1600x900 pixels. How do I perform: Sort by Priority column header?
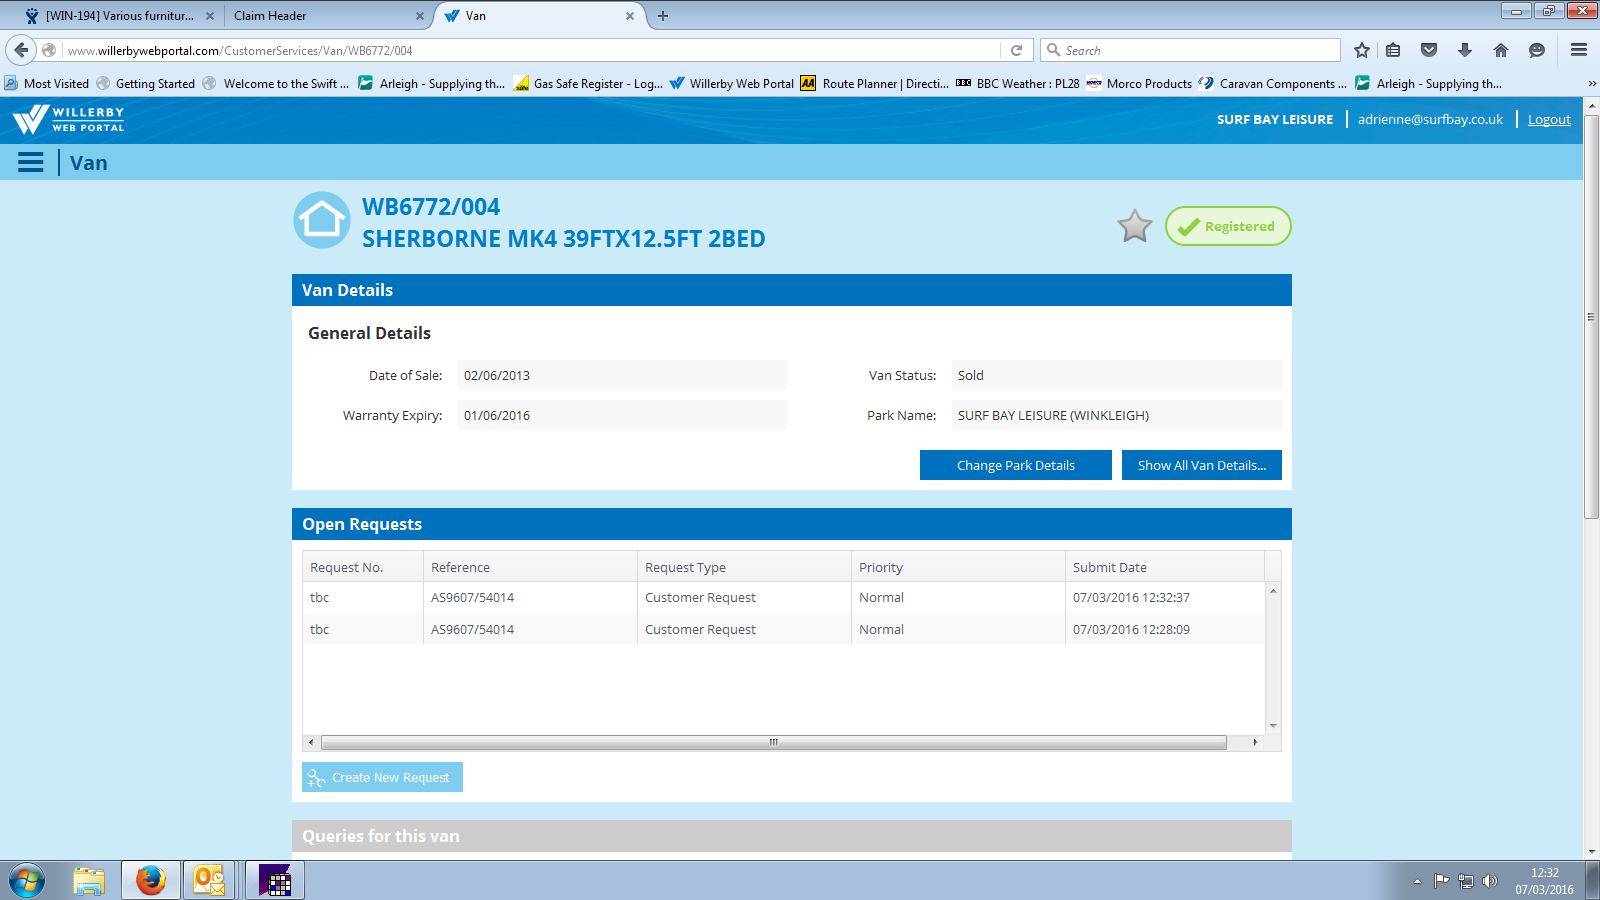[958, 567]
